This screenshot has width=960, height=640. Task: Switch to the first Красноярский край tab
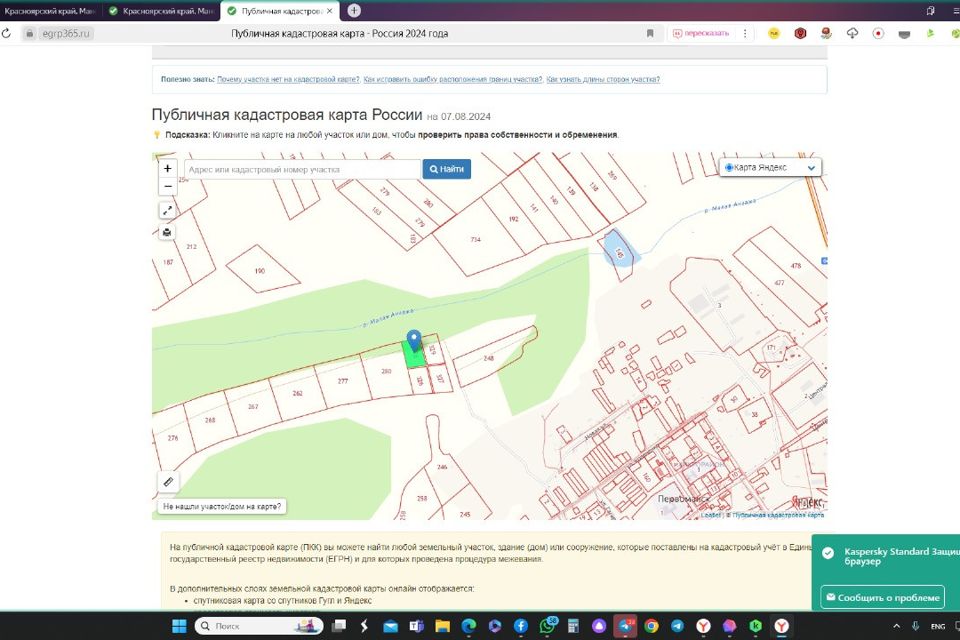50,10
